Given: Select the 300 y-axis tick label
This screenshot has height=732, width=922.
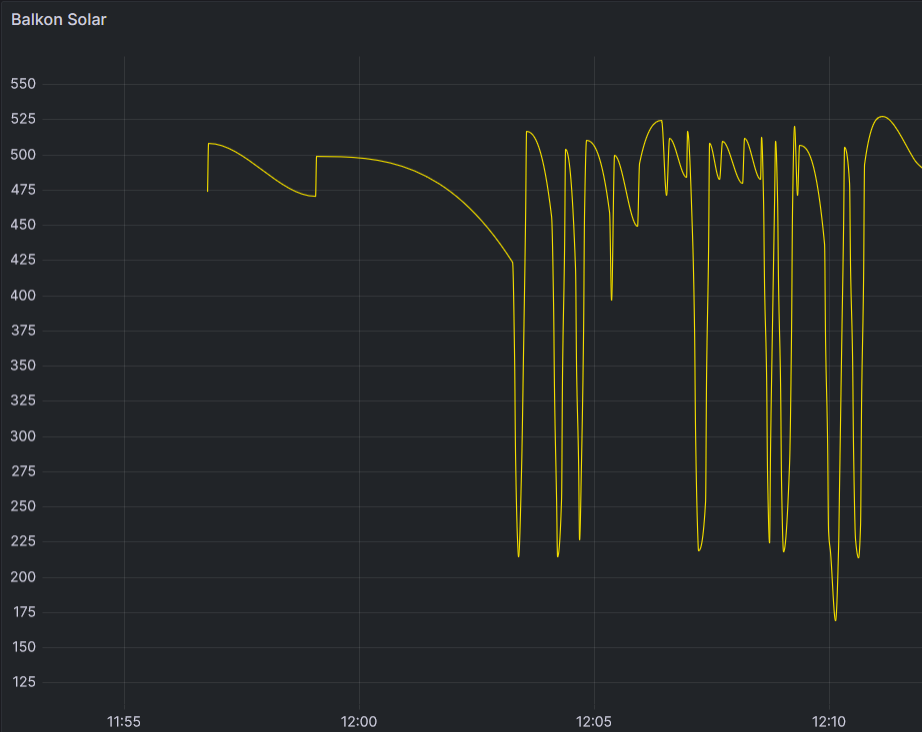Looking at the screenshot, I should point(24,436).
